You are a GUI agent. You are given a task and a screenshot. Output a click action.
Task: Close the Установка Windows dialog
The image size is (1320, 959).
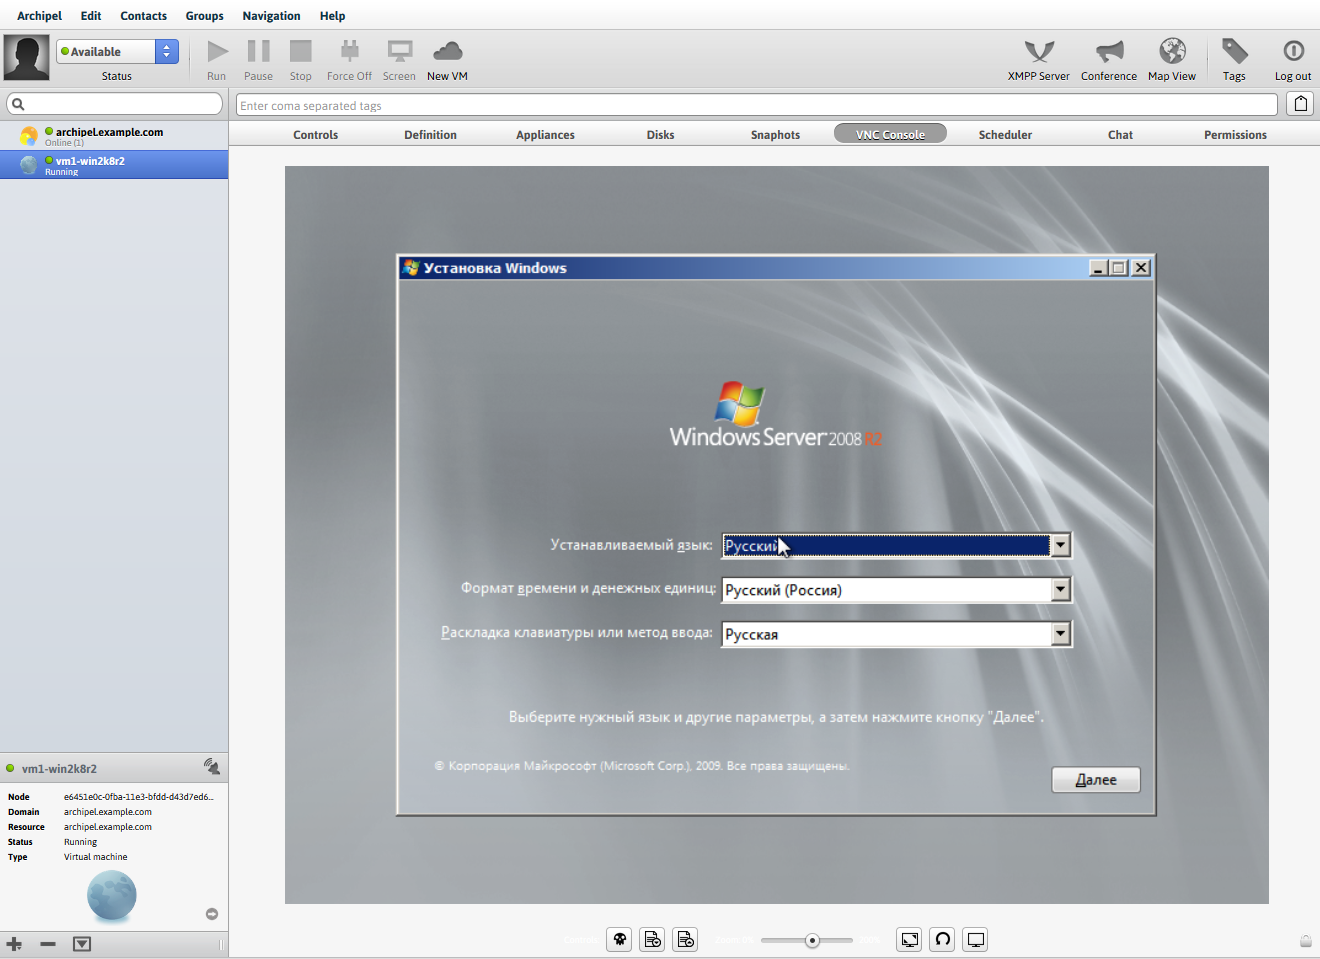pyautogui.click(x=1141, y=268)
